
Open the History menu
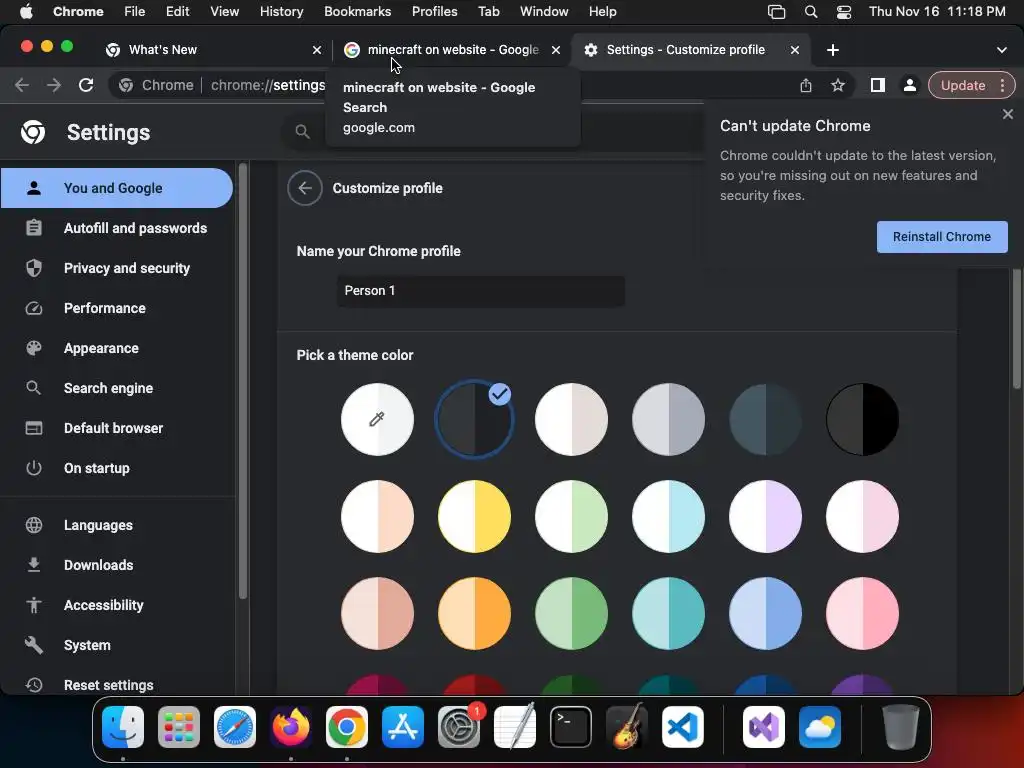point(281,12)
